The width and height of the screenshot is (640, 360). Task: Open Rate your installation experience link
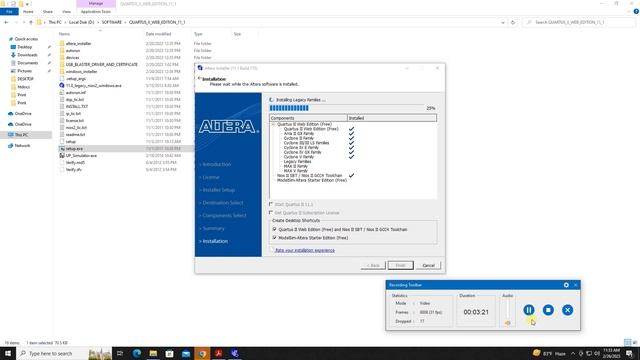(305, 250)
